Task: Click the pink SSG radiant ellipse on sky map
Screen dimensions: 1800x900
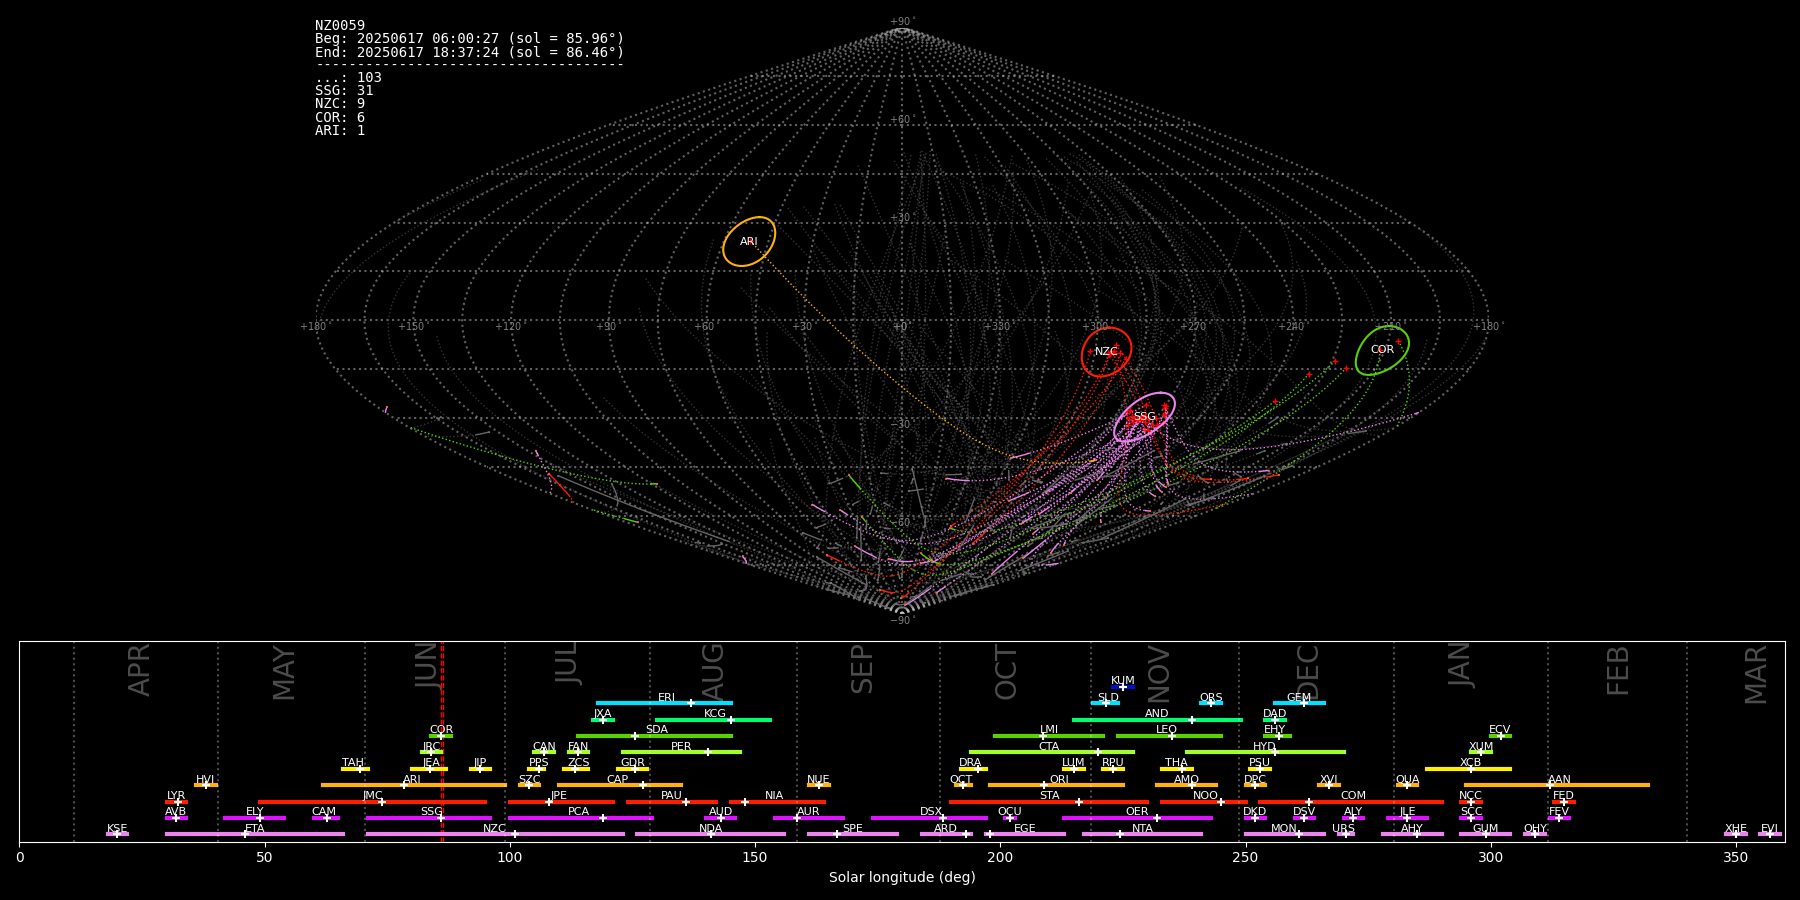Action: click(x=1144, y=417)
